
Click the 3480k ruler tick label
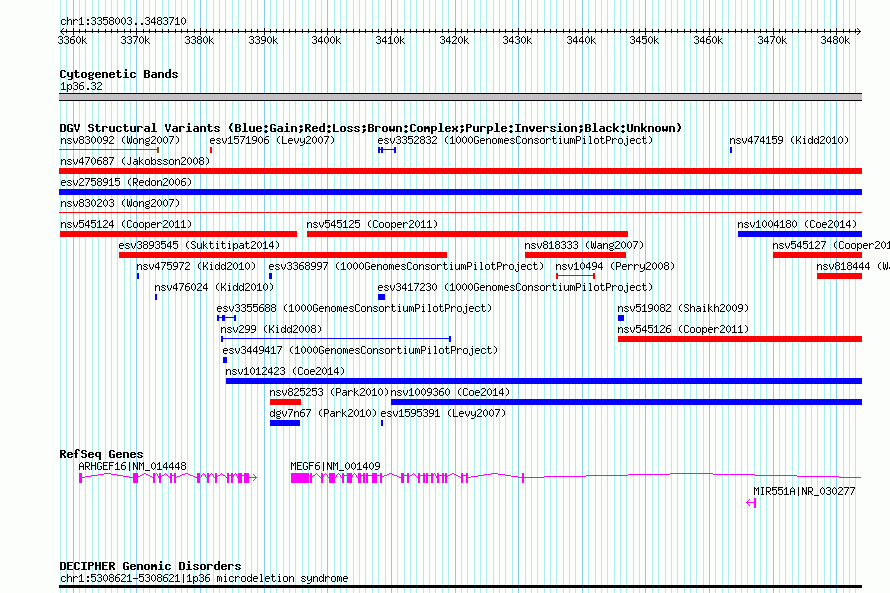835,41
